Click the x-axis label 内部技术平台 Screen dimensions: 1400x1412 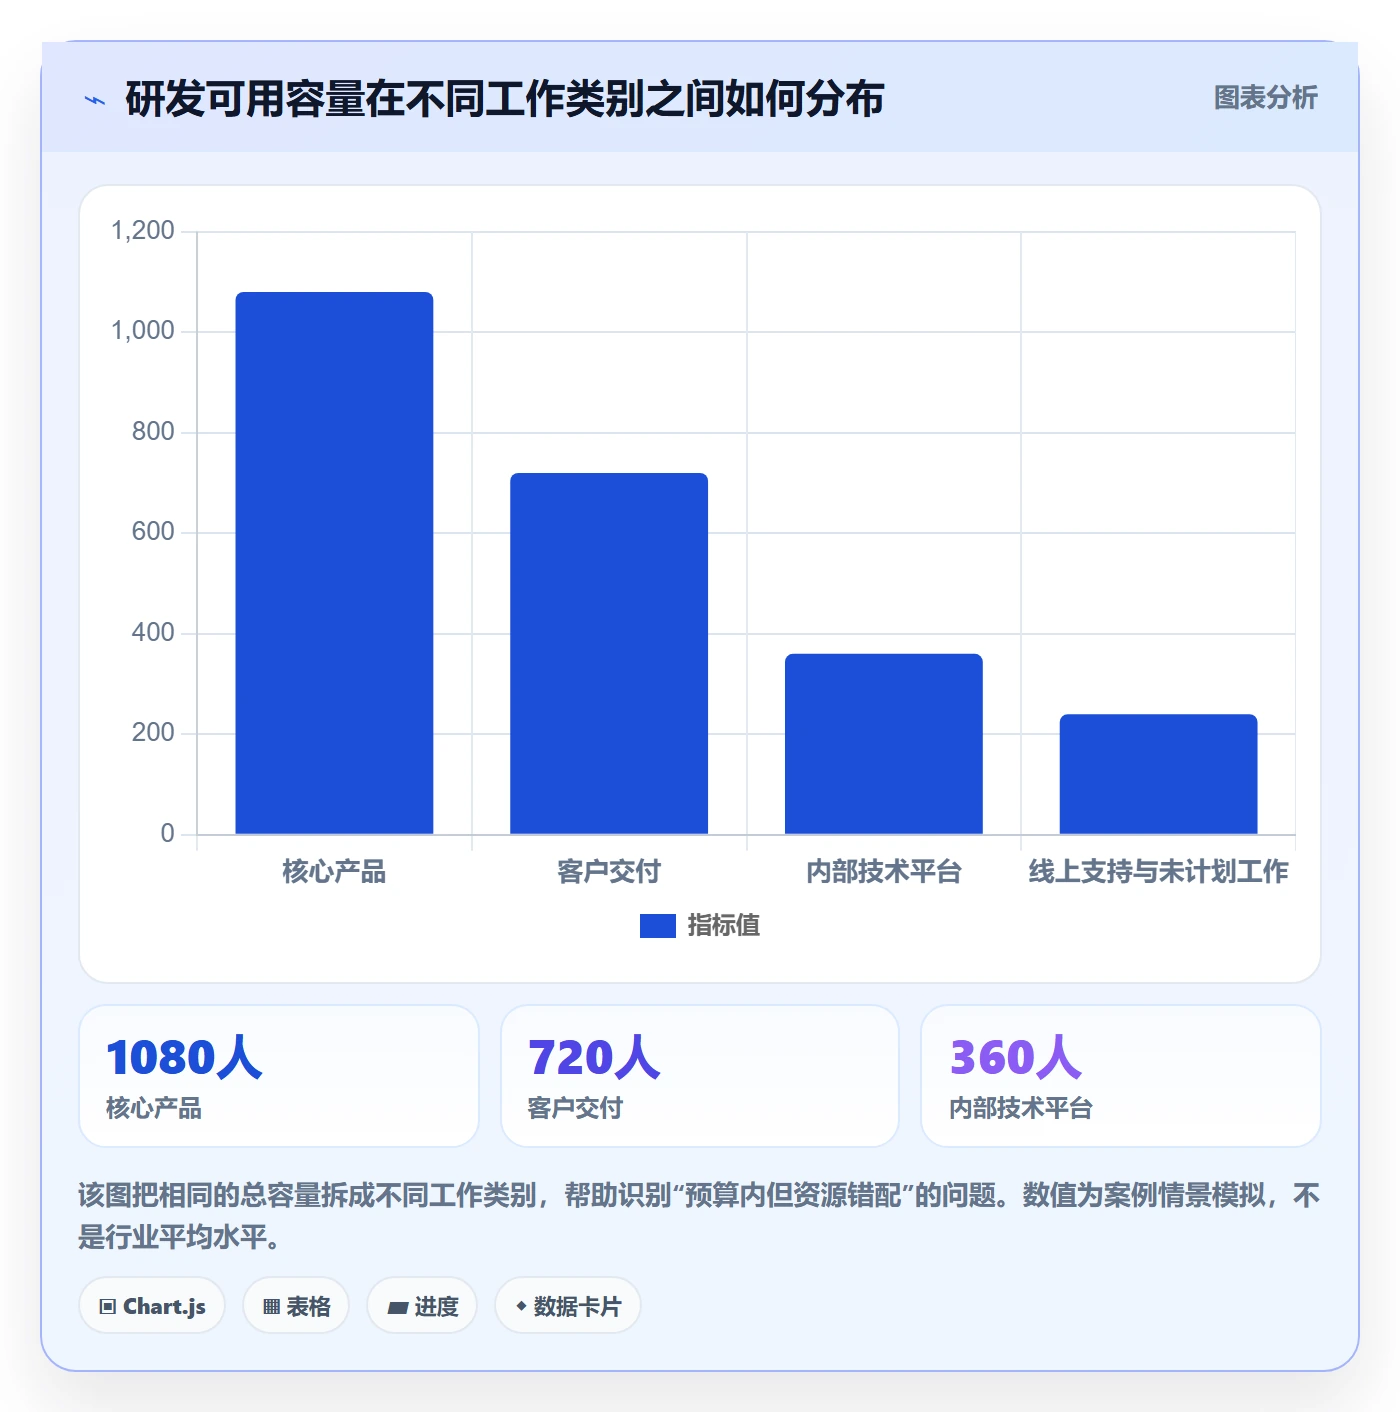point(884,872)
